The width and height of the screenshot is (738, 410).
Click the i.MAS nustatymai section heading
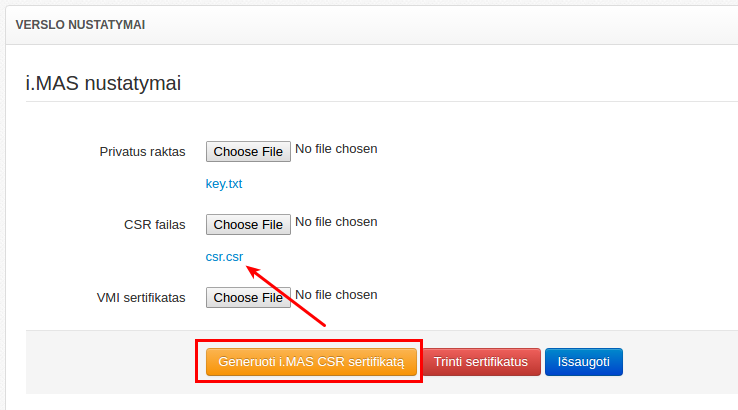point(103,83)
